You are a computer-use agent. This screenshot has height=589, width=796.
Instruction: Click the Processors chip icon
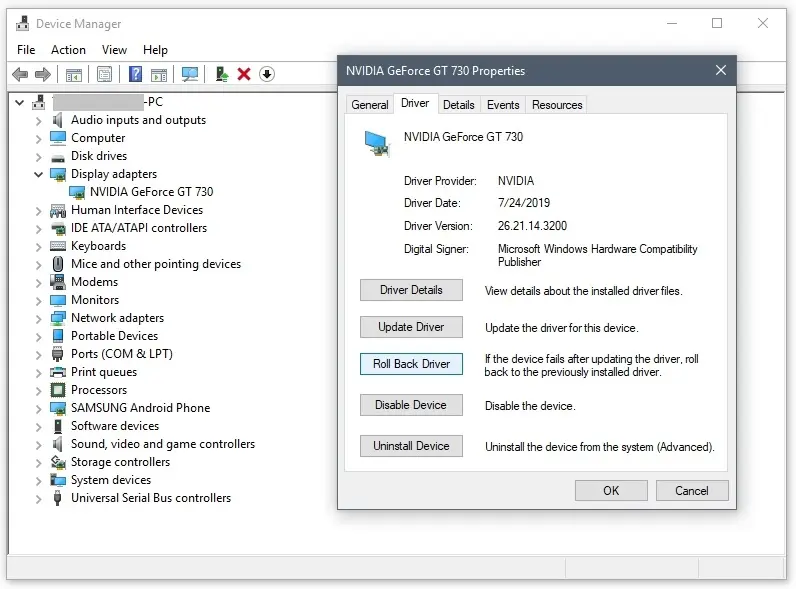pyautogui.click(x=58, y=390)
